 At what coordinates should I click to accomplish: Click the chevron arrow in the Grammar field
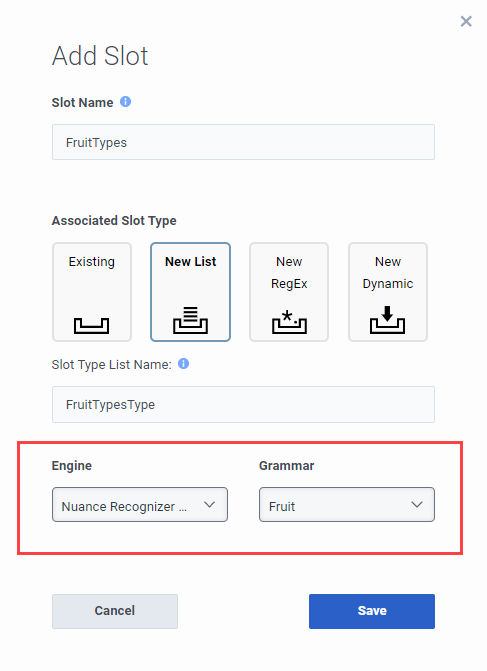417,505
